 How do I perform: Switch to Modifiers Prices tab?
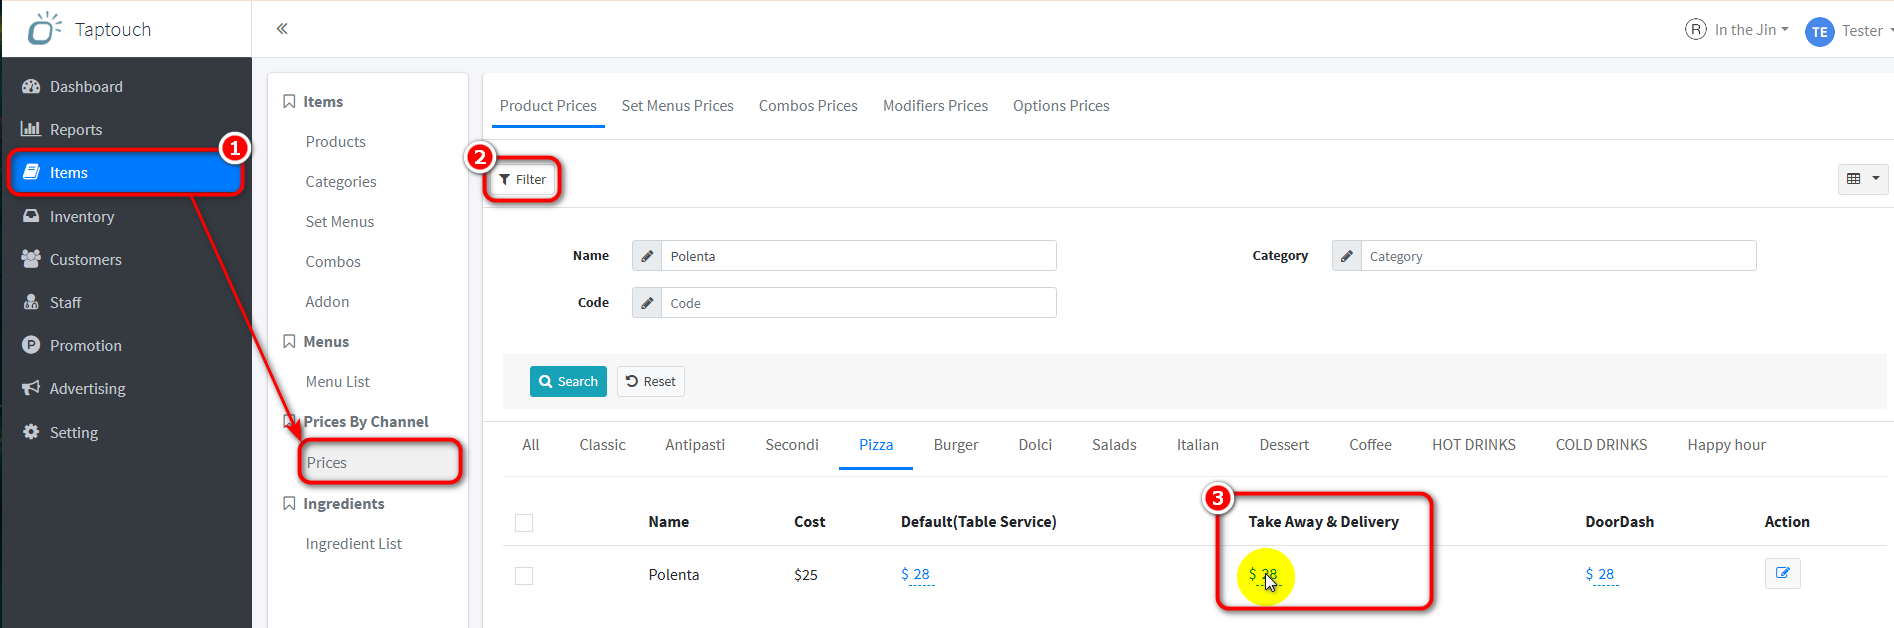pos(935,106)
